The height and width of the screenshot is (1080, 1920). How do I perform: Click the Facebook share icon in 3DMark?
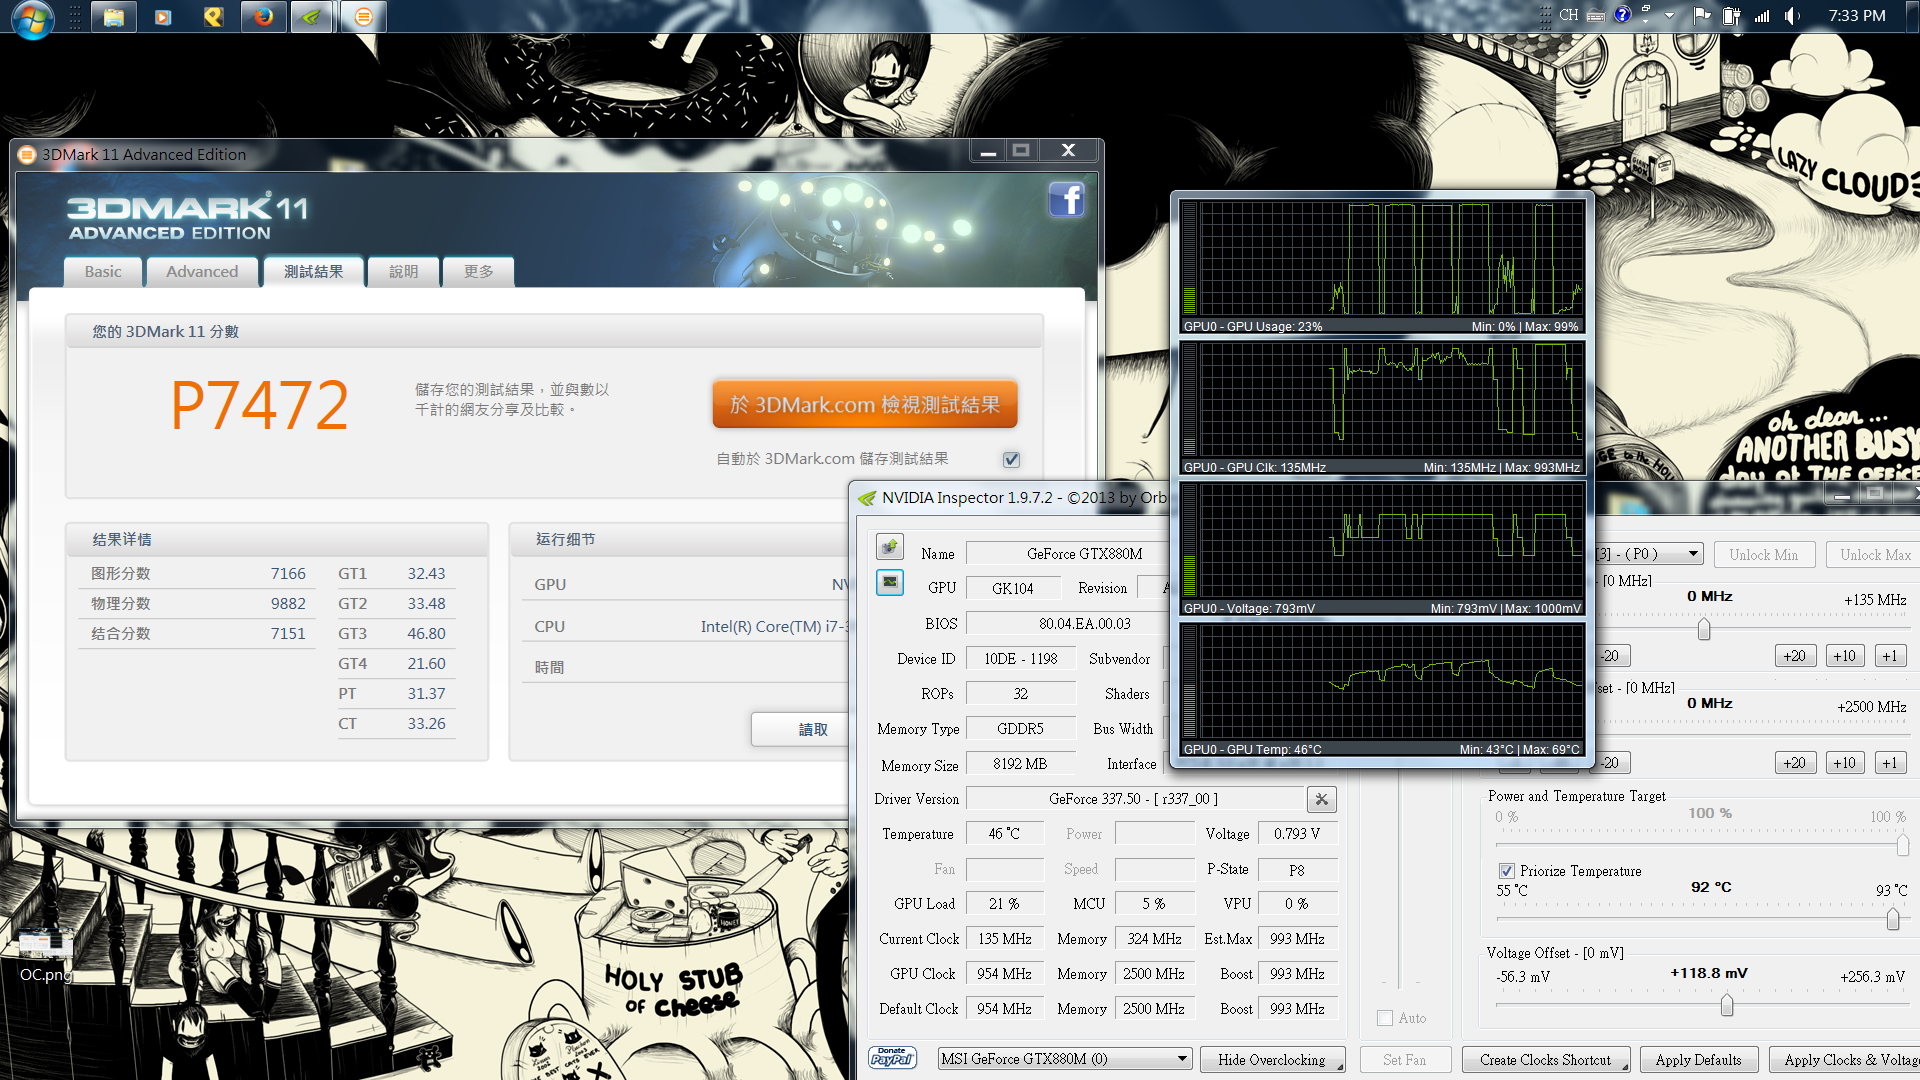(x=1067, y=200)
